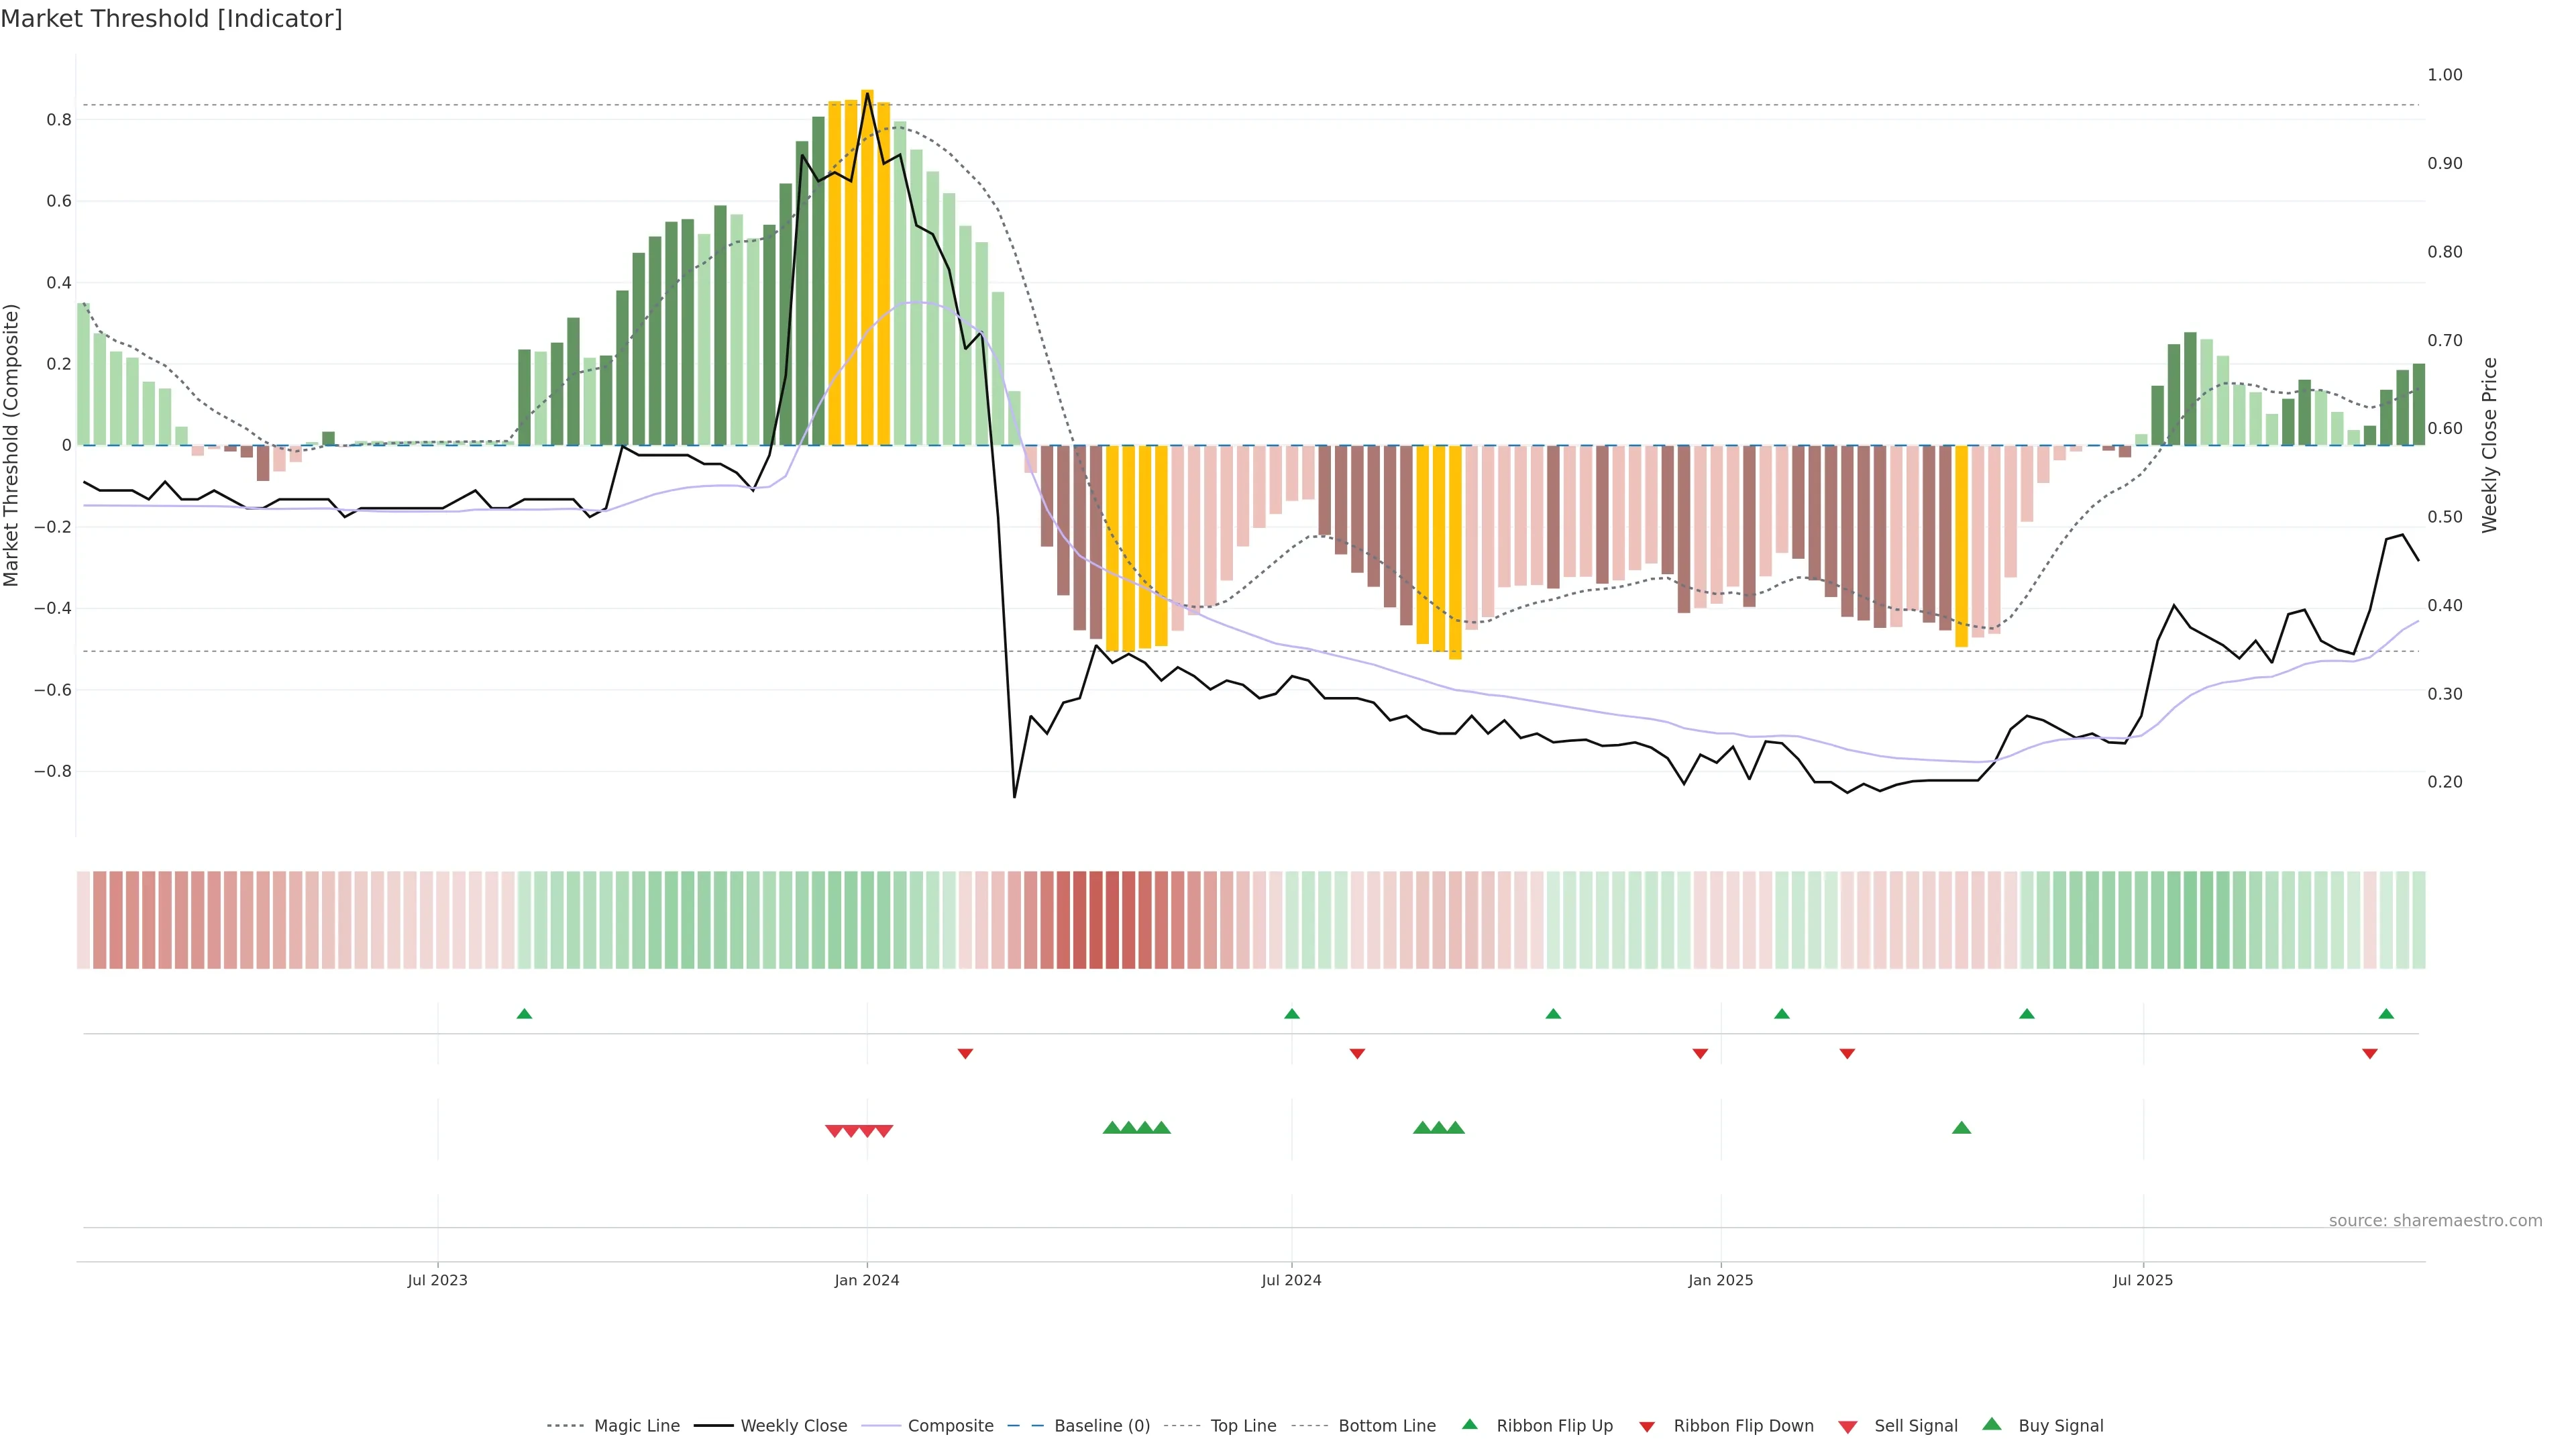
Task: Click the Buy Signal legend marker
Action: click(1991, 1424)
